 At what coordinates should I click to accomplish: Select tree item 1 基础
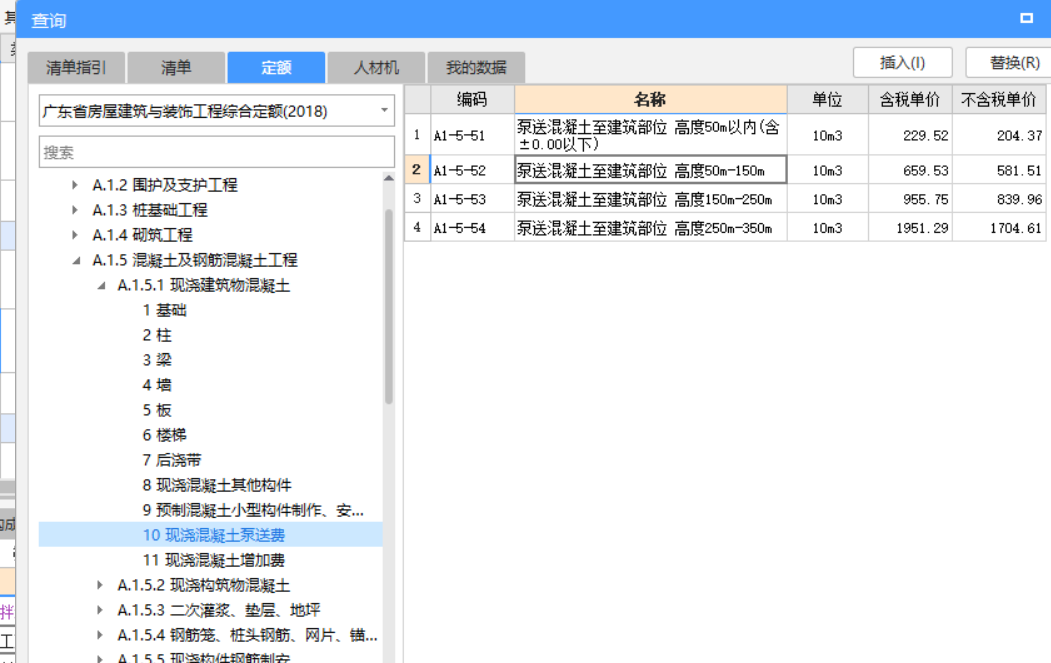(165, 310)
